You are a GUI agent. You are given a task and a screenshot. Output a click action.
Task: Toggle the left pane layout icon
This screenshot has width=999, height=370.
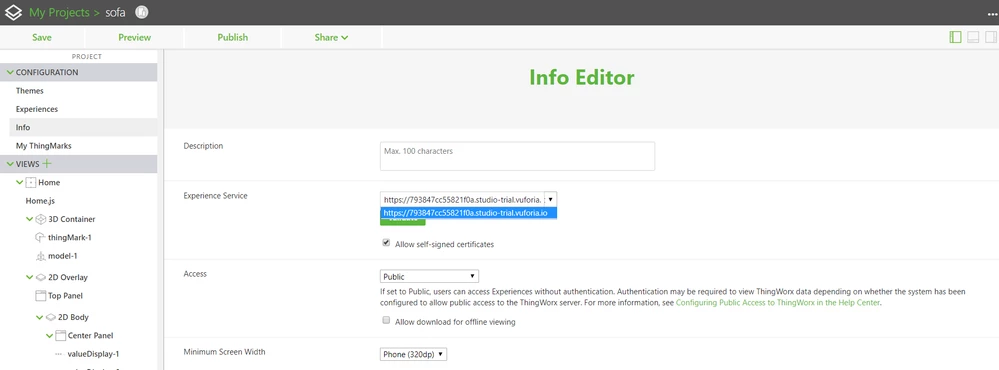click(955, 37)
